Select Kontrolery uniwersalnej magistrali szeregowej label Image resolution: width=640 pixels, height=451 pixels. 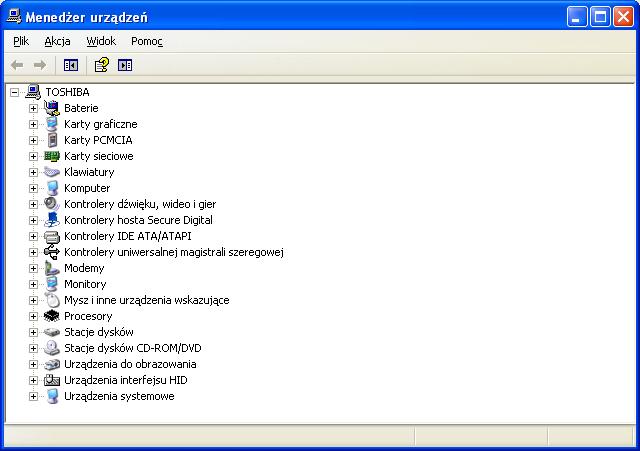(174, 252)
